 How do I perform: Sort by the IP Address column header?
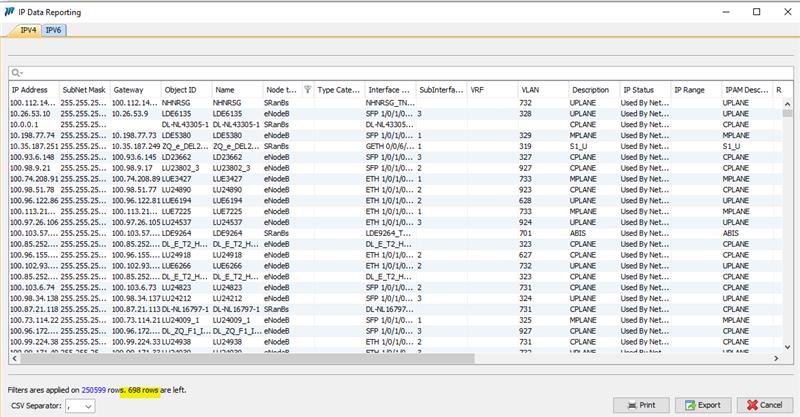coord(30,90)
